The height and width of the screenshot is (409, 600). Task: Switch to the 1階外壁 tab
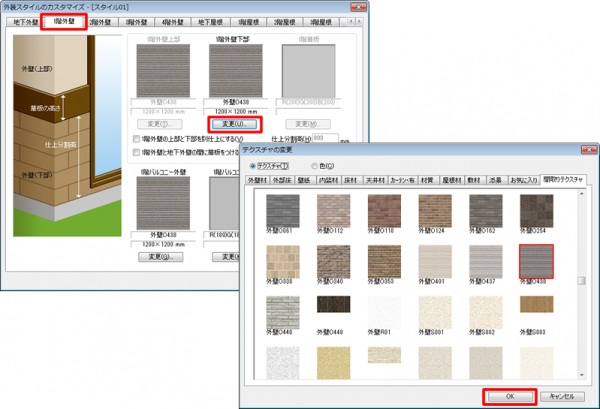[63, 19]
